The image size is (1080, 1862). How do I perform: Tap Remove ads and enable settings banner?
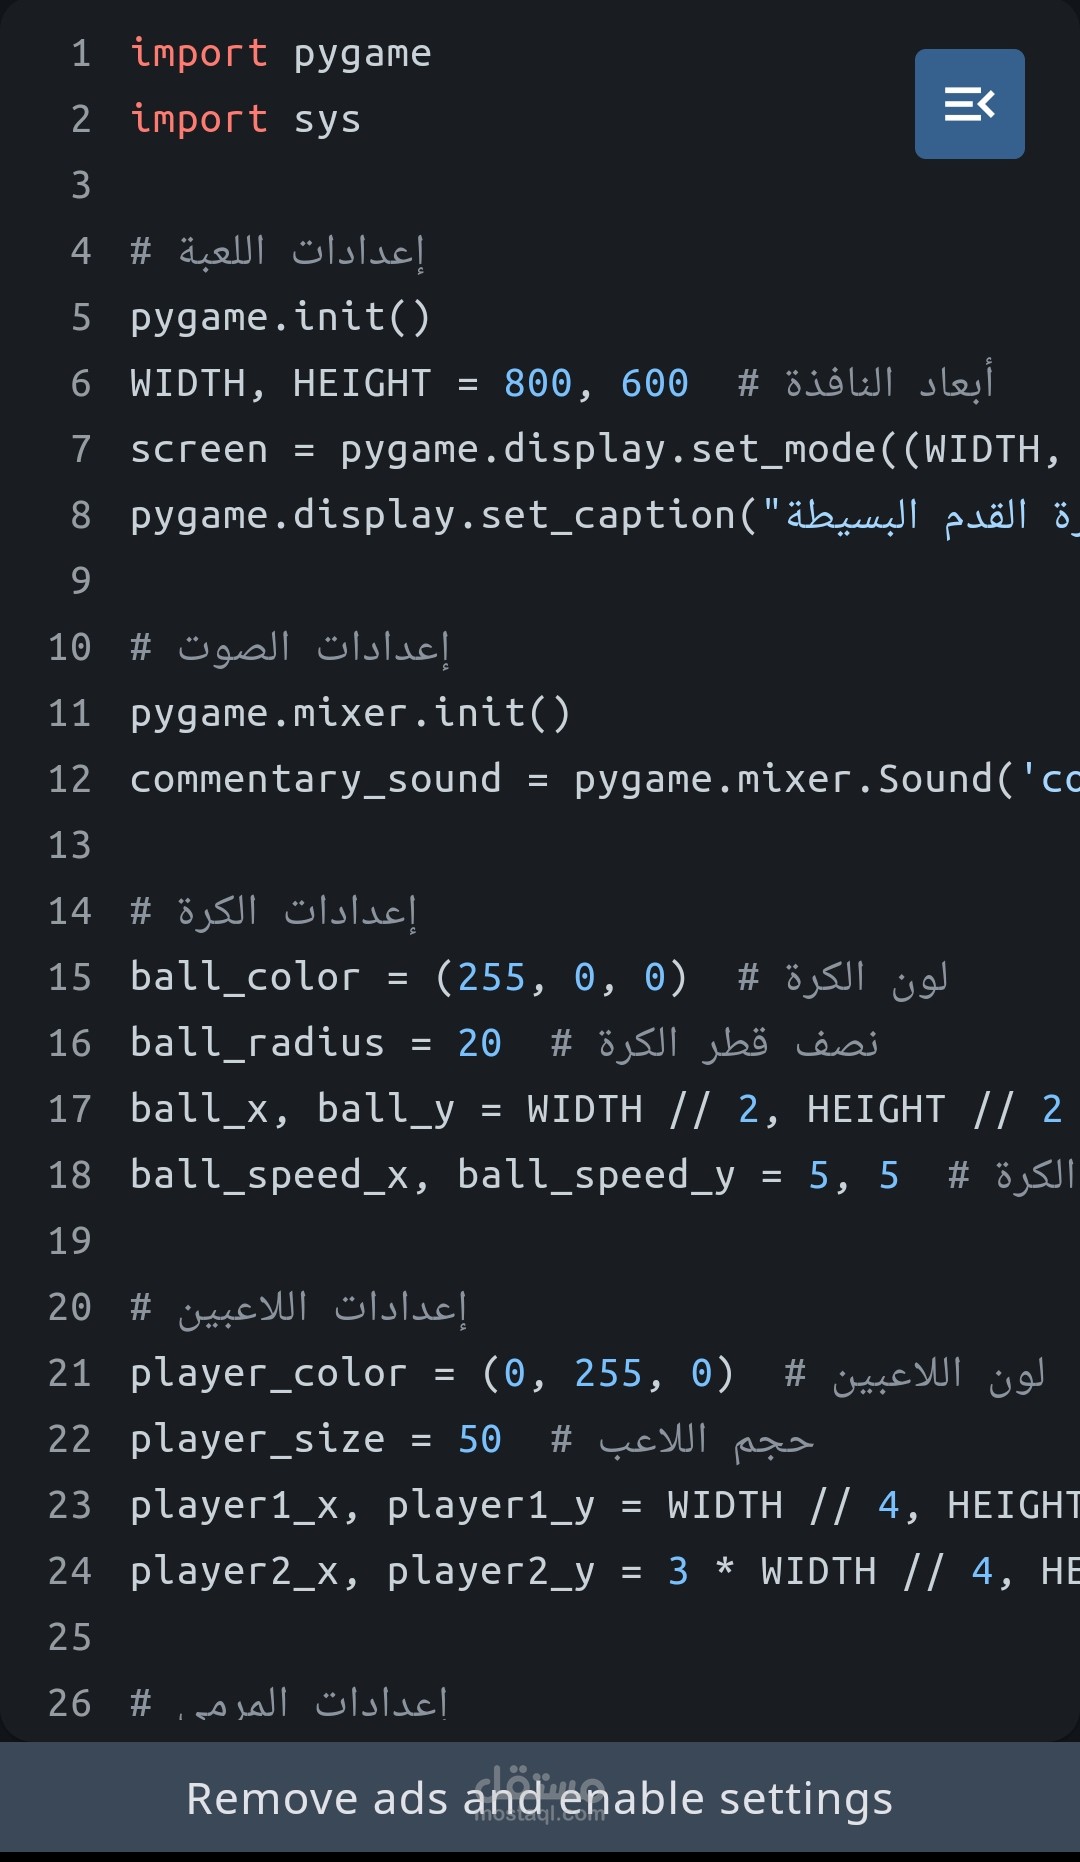pos(540,1798)
